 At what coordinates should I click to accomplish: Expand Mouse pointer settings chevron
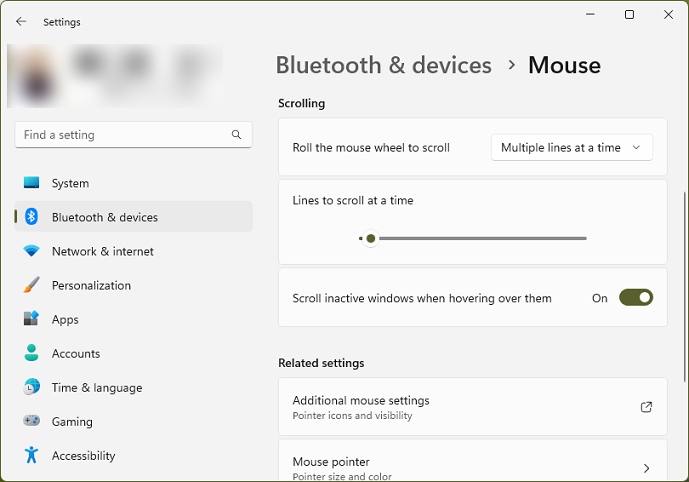646,468
